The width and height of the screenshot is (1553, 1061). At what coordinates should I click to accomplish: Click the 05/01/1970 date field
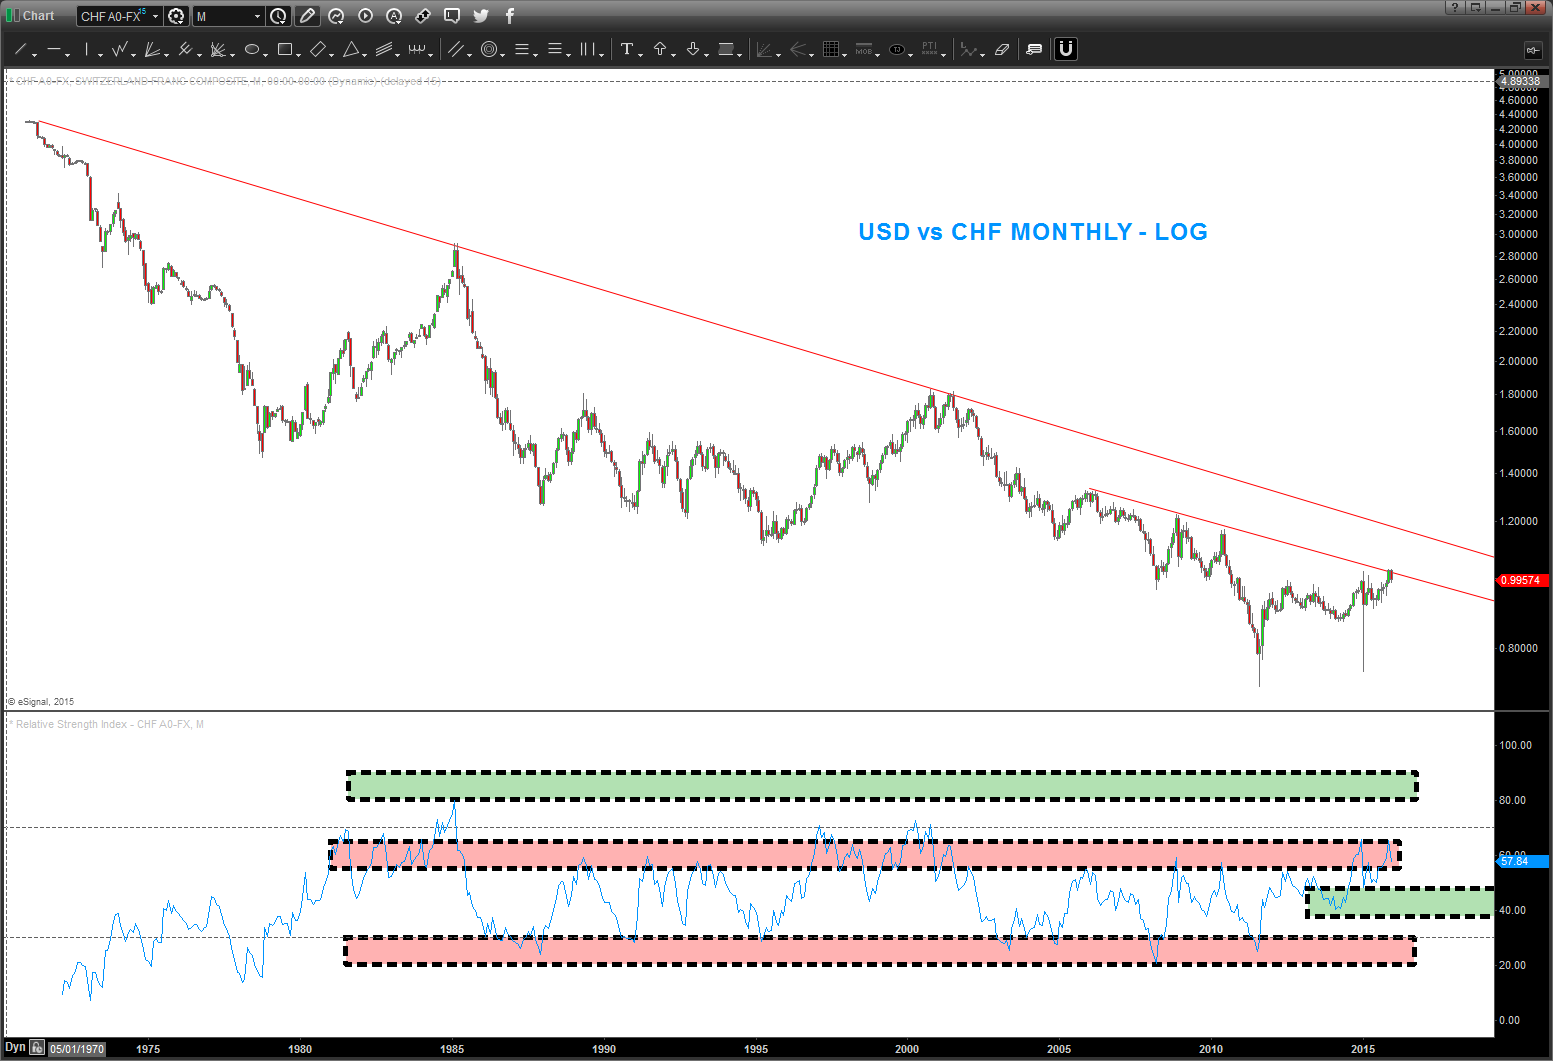(x=77, y=1049)
